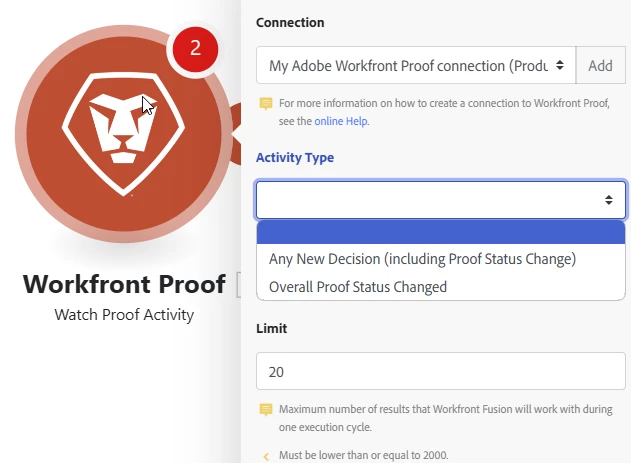Click the 'Watch Proof Activity' subtitle
Screen dimensions: 631x463
[124, 315]
